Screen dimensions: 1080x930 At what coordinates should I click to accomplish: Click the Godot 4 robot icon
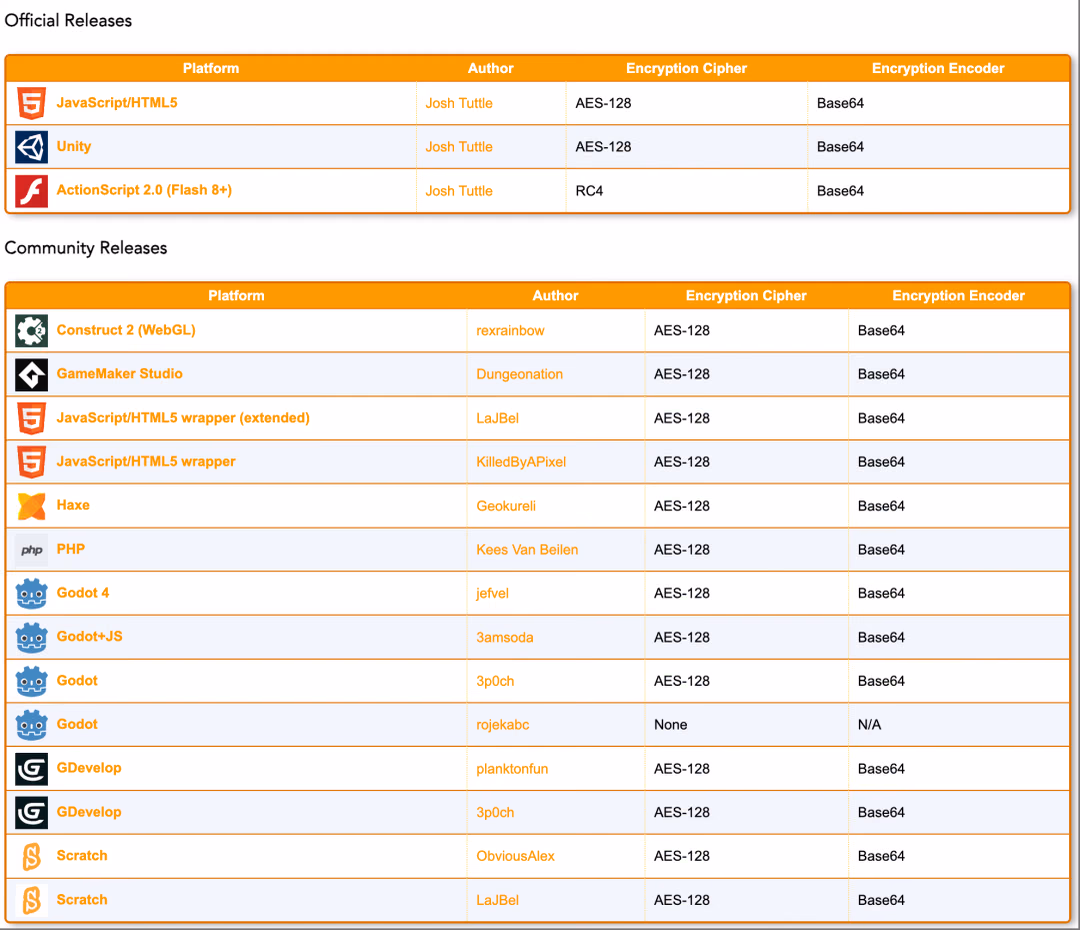click(x=32, y=593)
